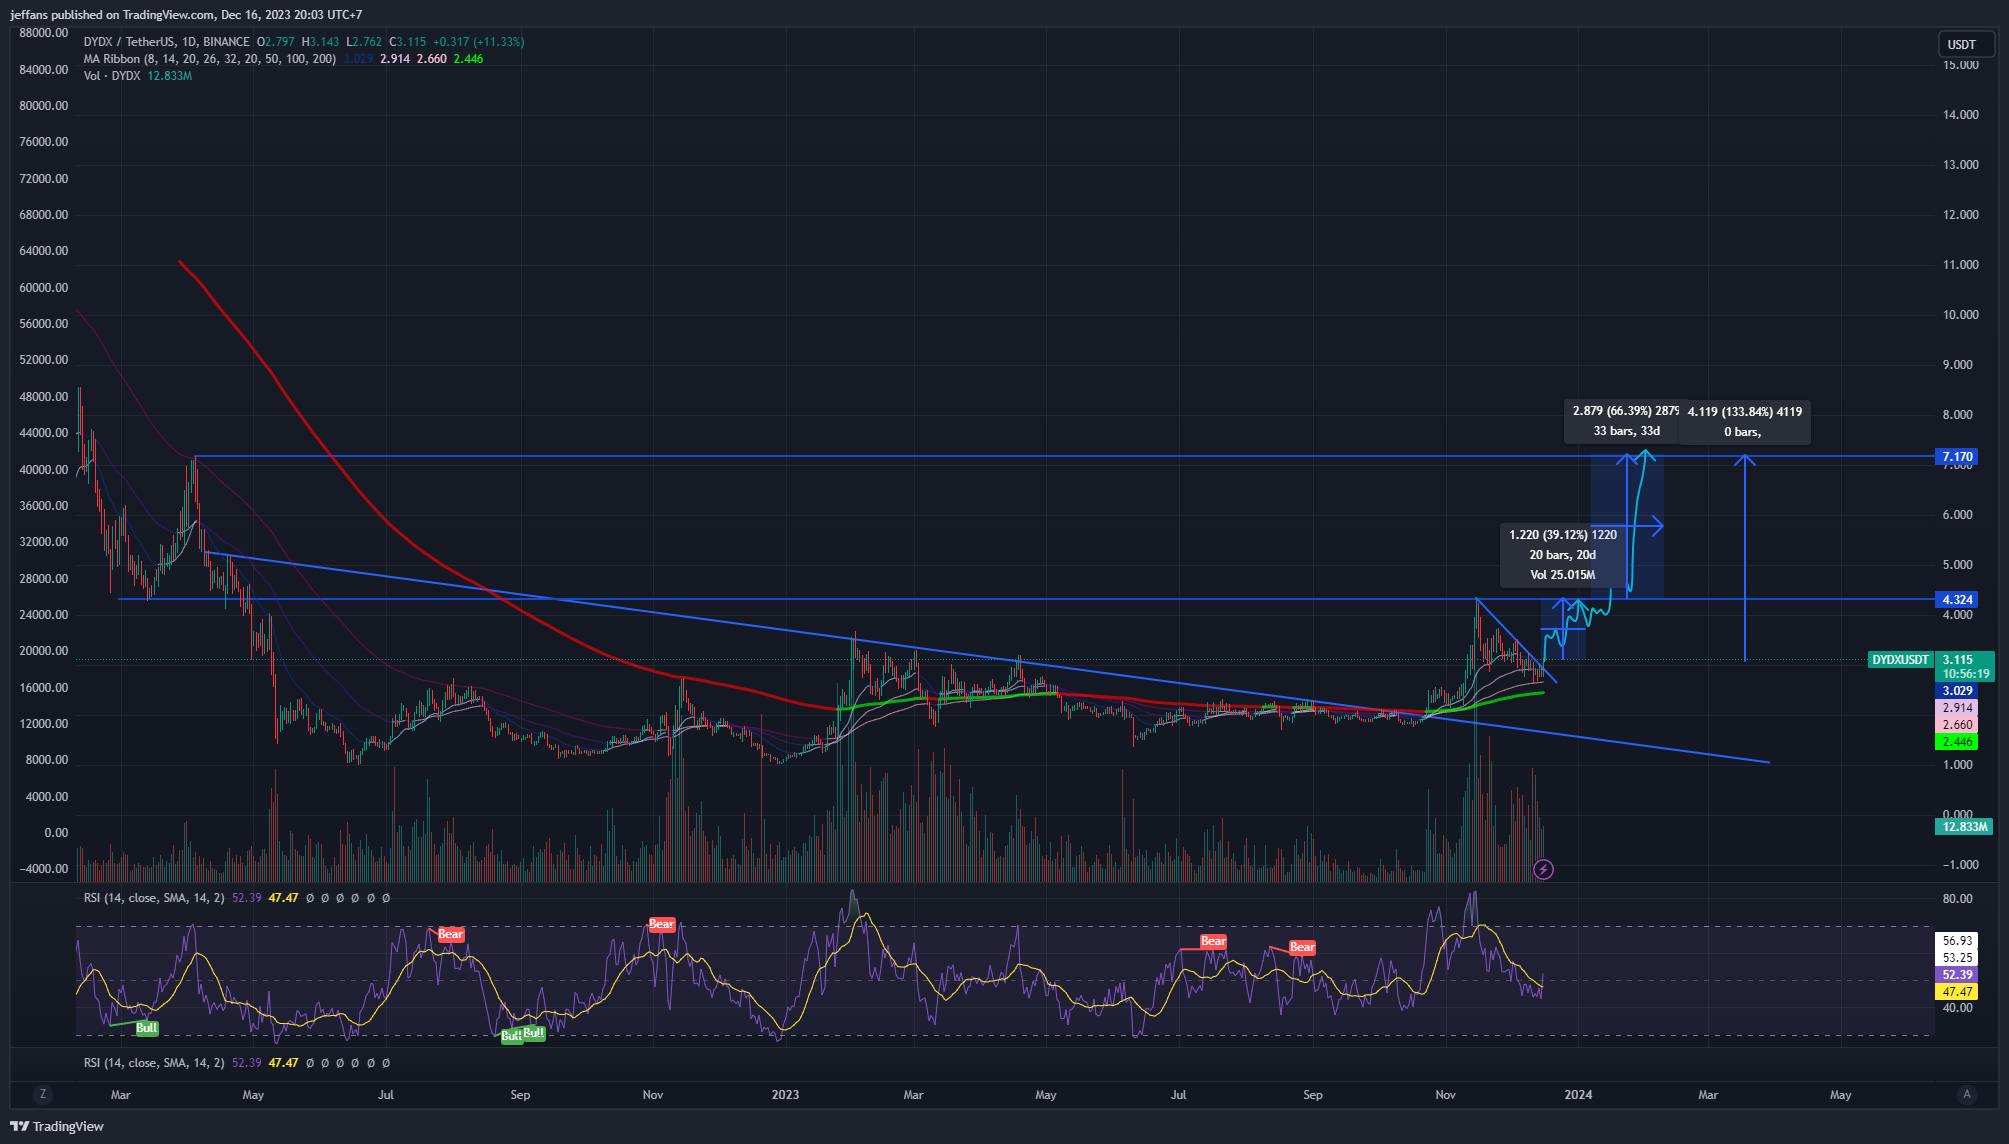Screen dimensions: 2009x1144
Task: Click the DYDXUSDT symbol tag on price axis
Action: tap(1900, 660)
